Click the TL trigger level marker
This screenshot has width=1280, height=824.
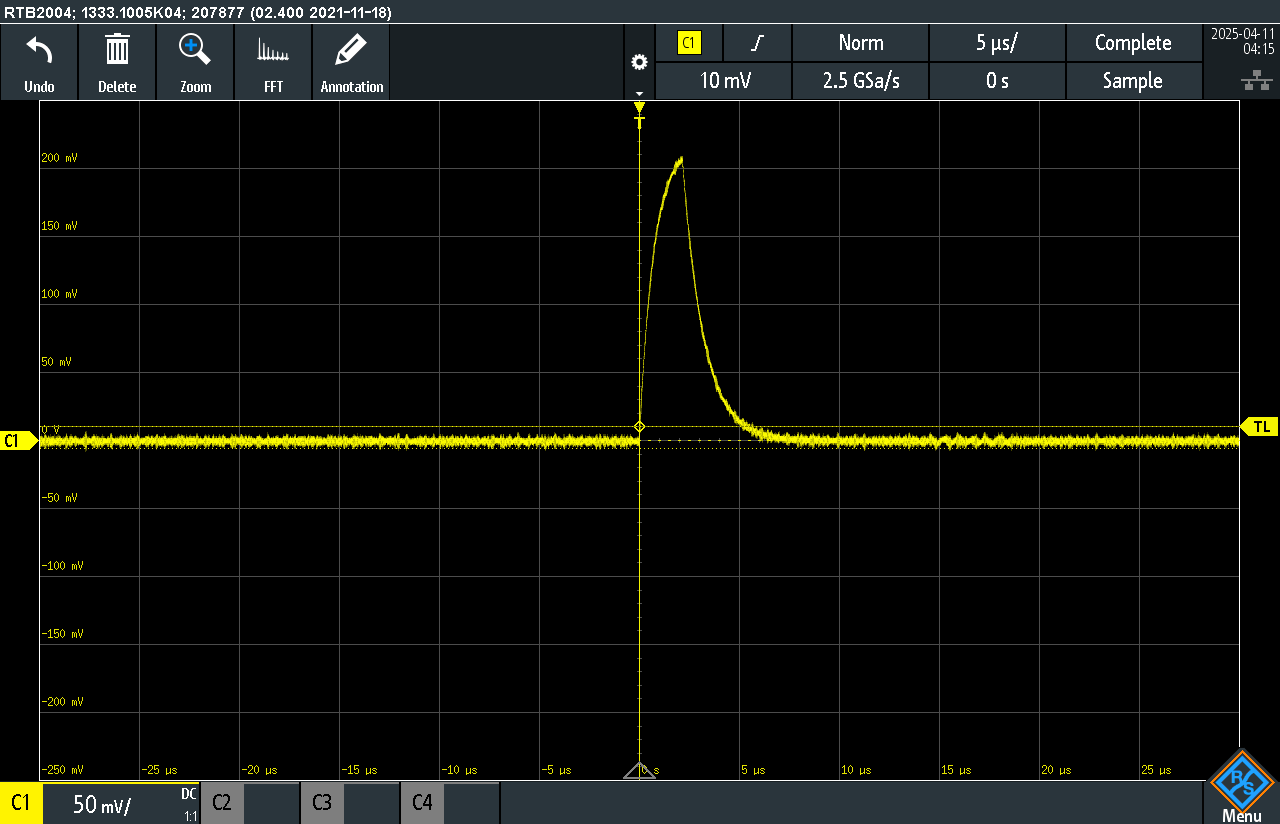click(x=1261, y=427)
